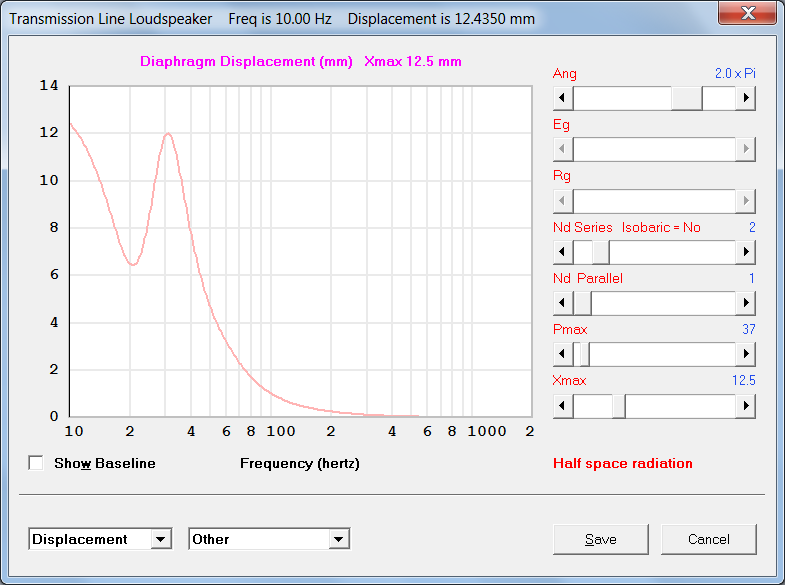Viewport: 785px width, 585px height.
Task: Click the Ang slider thumb
Action: coord(687,98)
